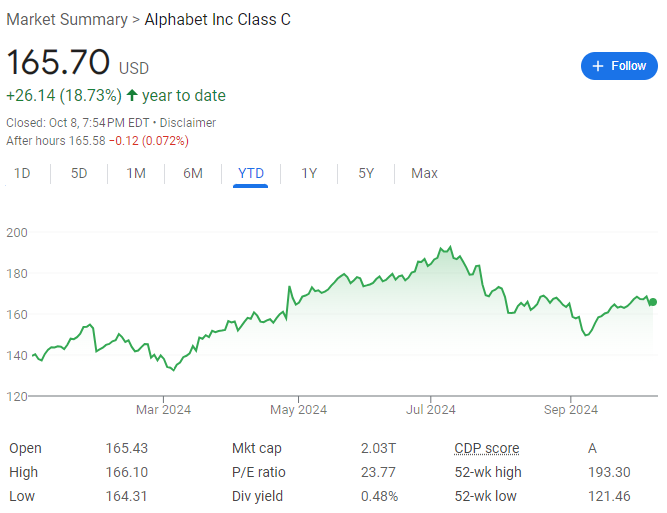Select the Max time range
Screen dimensions: 667x513
click(x=424, y=173)
